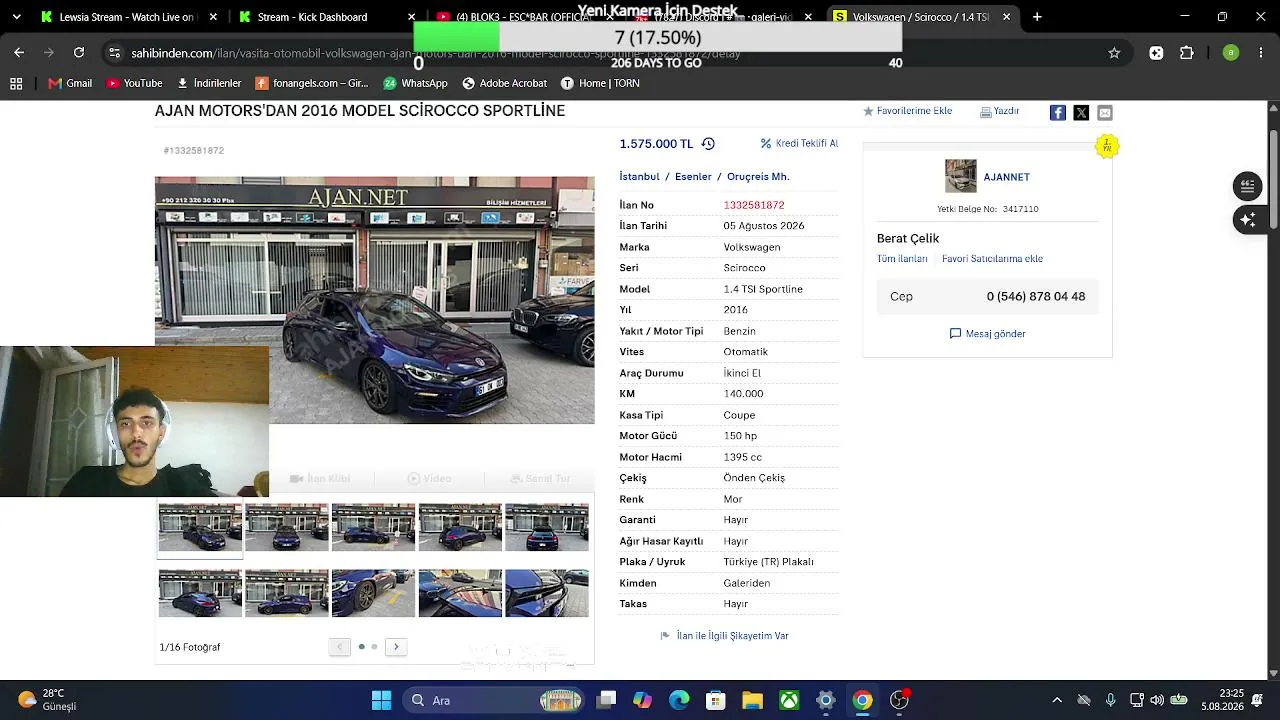This screenshot has width=1280, height=720.
Task: Open Task View on the taskbar
Action: coord(606,700)
